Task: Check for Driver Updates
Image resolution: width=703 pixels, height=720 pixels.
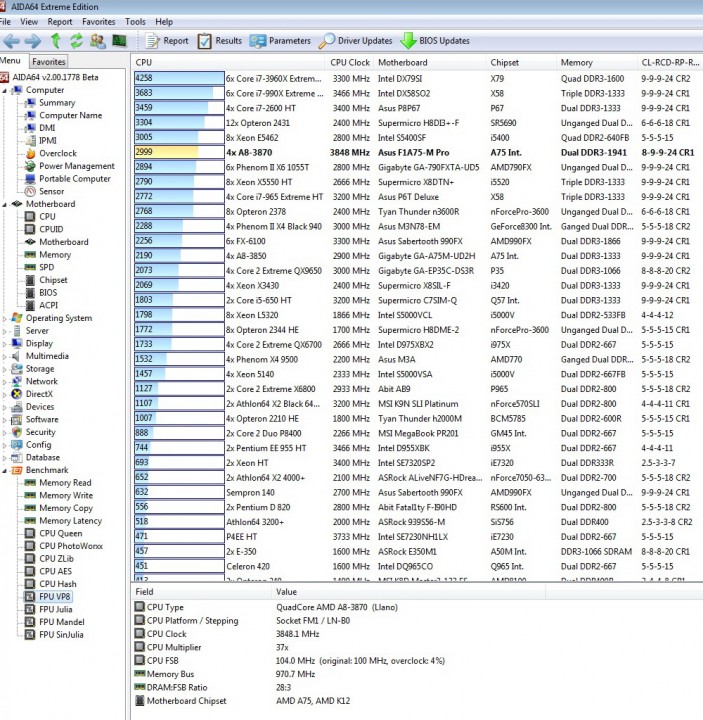Action: click(355, 41)
